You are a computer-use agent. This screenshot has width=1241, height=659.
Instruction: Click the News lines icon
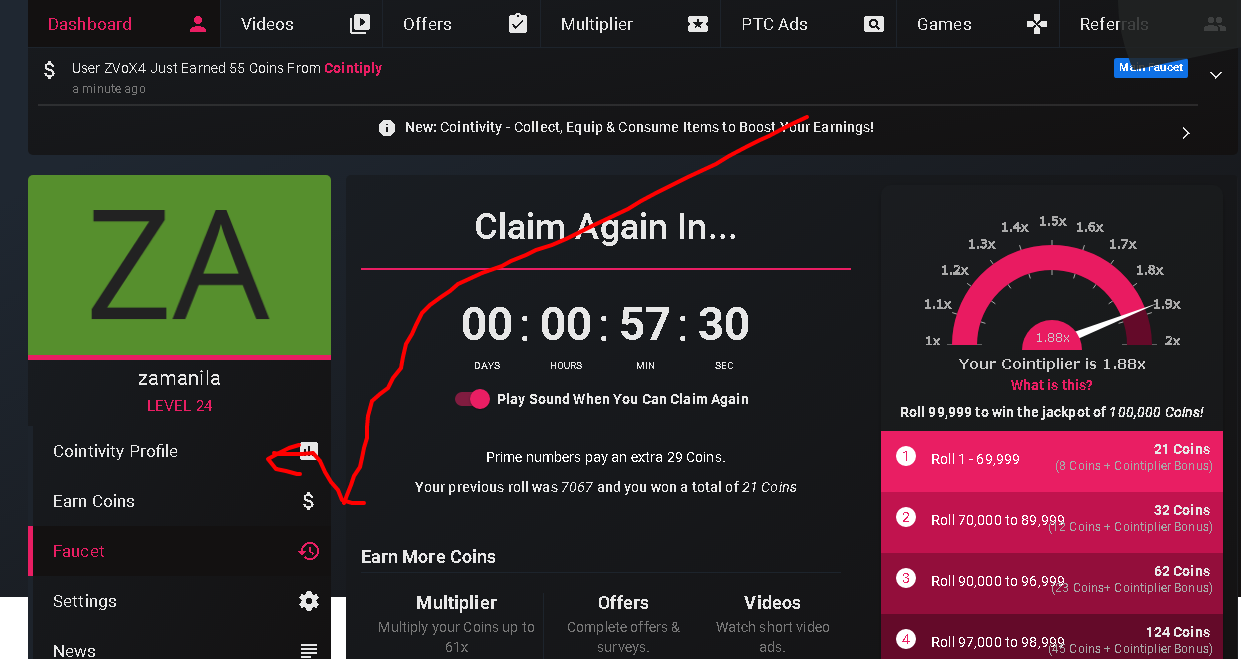coord(309,651)
